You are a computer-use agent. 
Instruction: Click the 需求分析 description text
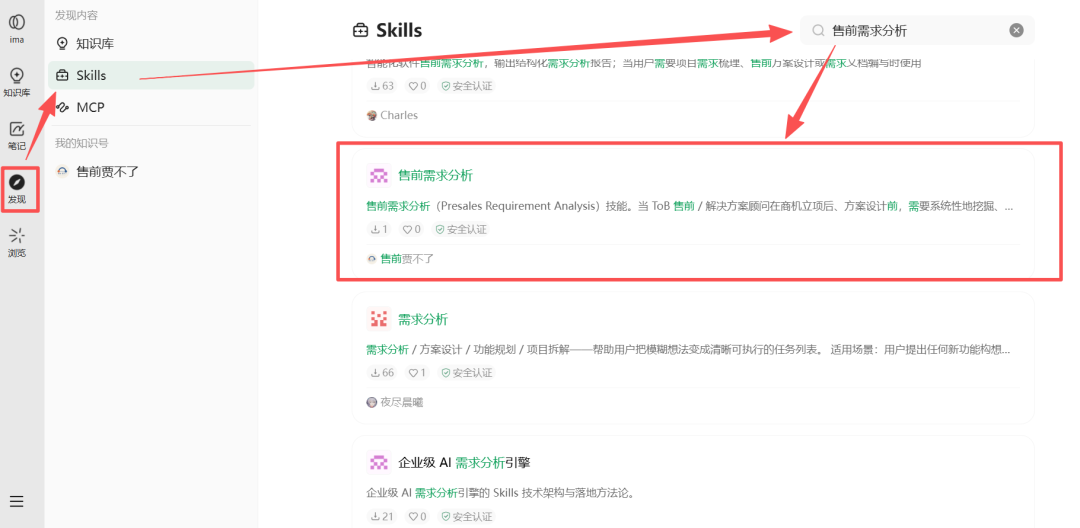689,349
